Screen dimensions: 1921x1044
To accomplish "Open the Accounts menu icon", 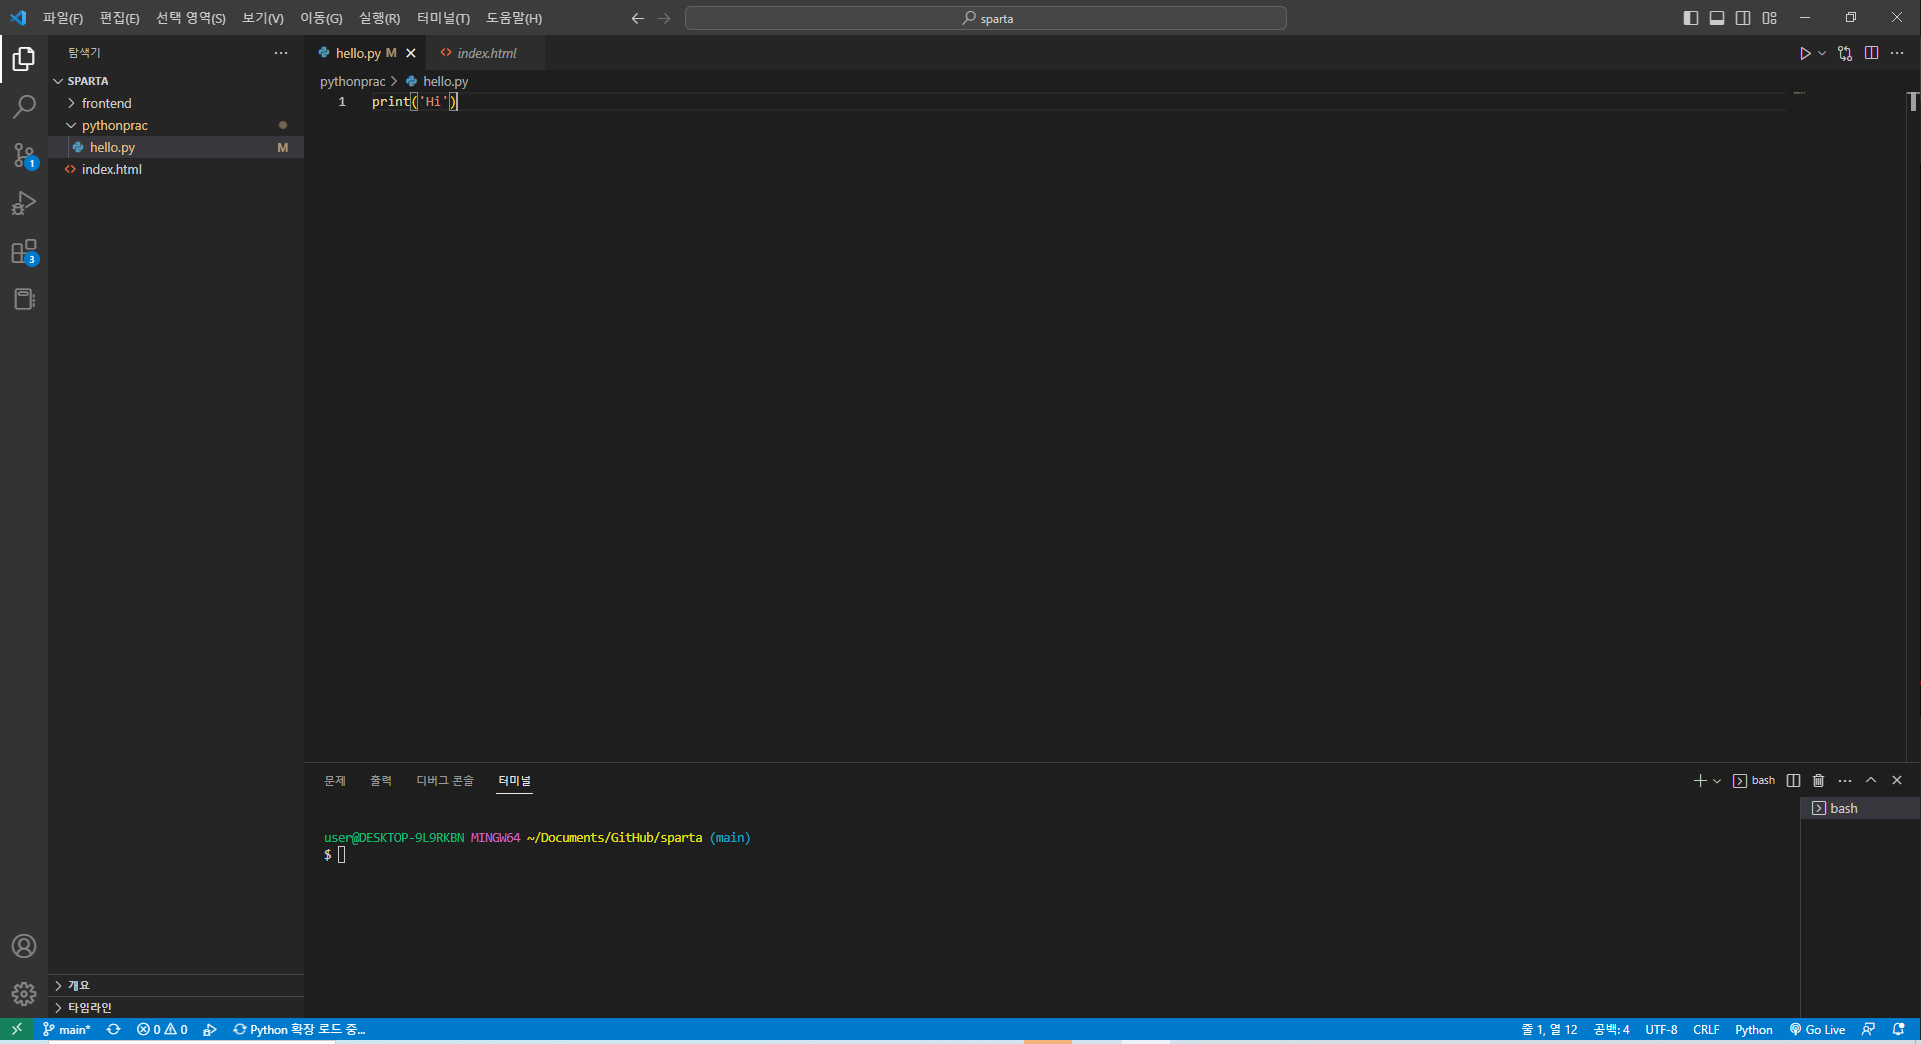I will click(24, 946).
